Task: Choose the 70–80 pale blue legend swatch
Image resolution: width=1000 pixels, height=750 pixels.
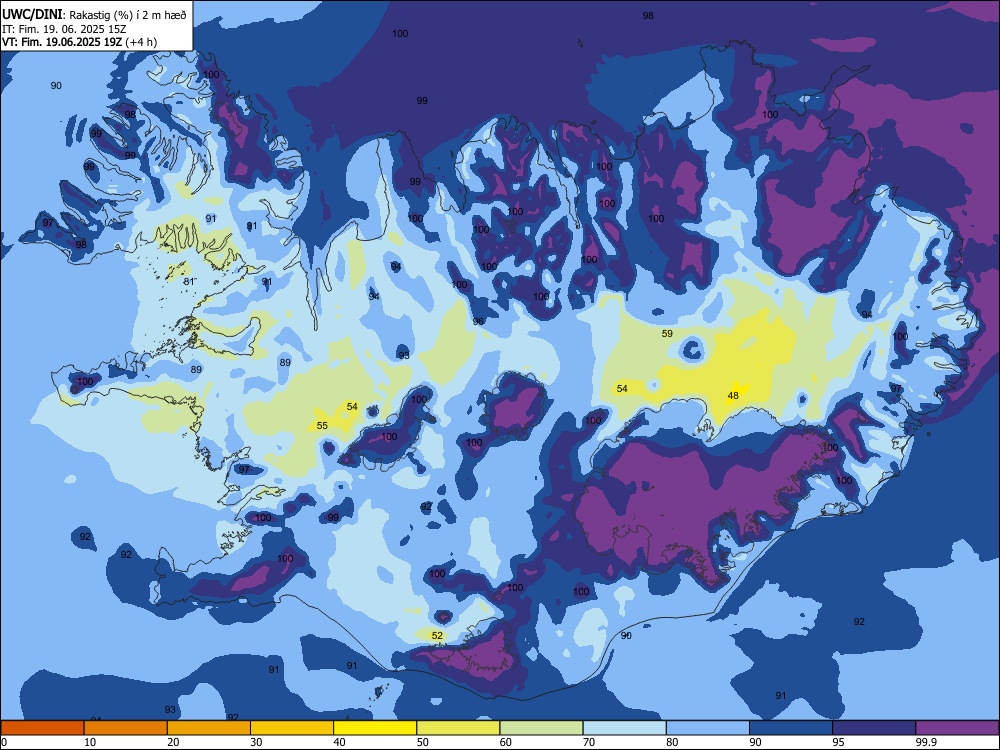Action: click(624, 728)
